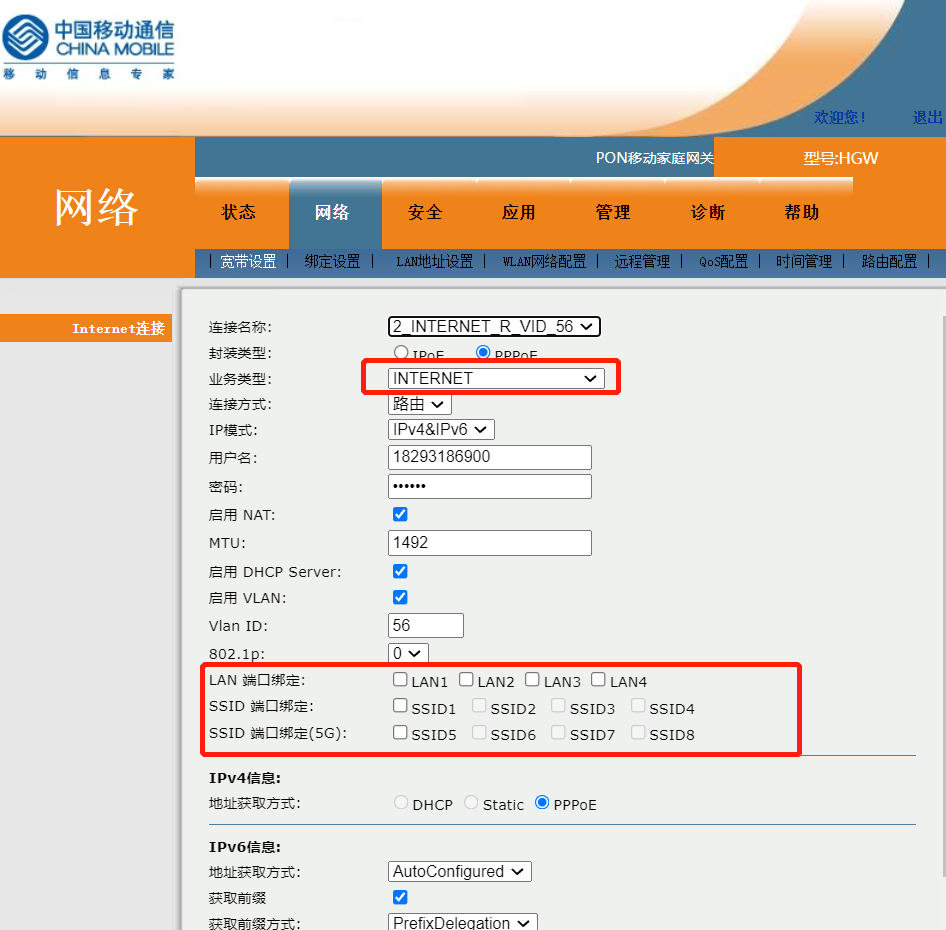The image size is (946, 930).
Task: Open the 诊断 tab
Action: (x=708, y=212)
